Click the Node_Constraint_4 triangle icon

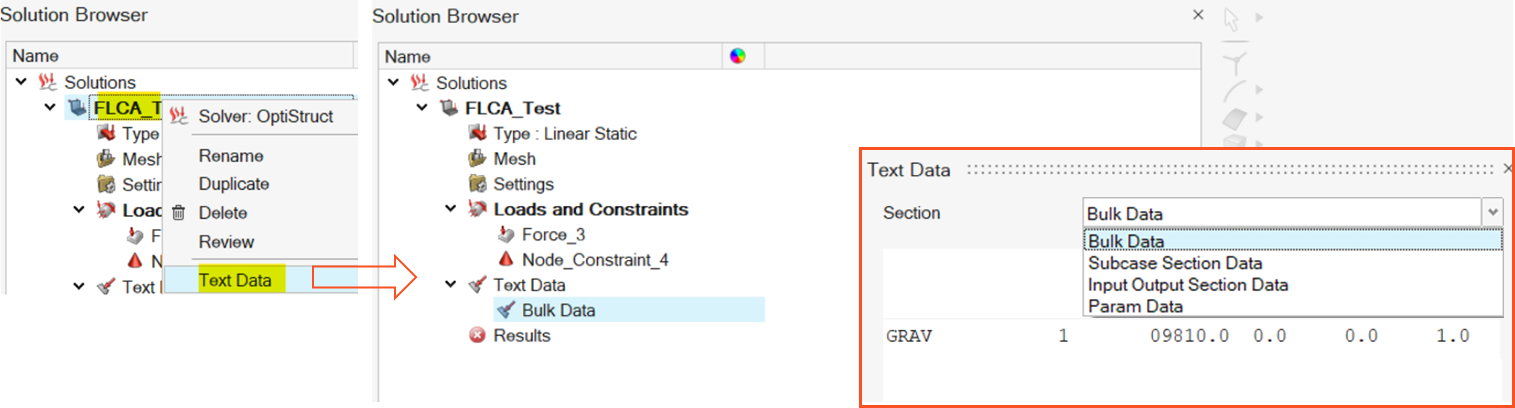click(x=505, y=260)
